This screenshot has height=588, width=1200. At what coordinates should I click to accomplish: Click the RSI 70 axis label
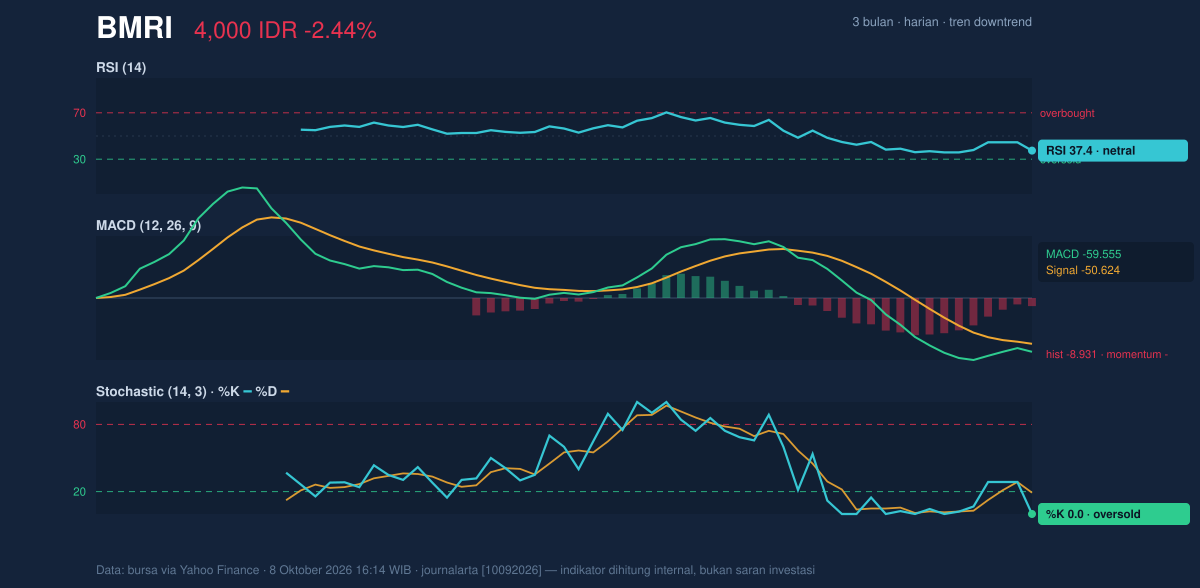[x=79, y=113]
